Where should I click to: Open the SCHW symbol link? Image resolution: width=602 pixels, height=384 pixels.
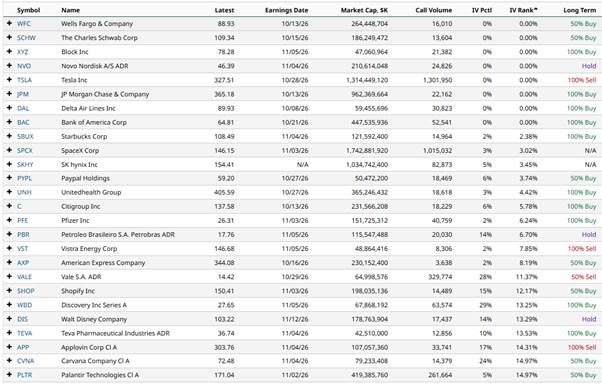(26, 38)
